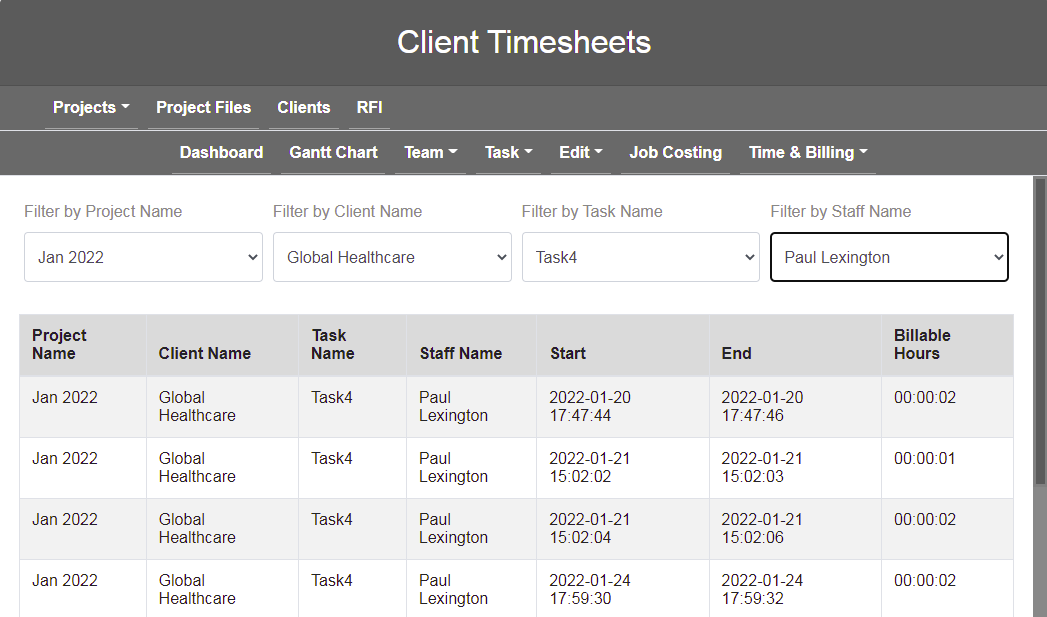The image size is (1047, 617).
Task: Open the Filter by Task Name selector
Action: (x=641, y=258)
